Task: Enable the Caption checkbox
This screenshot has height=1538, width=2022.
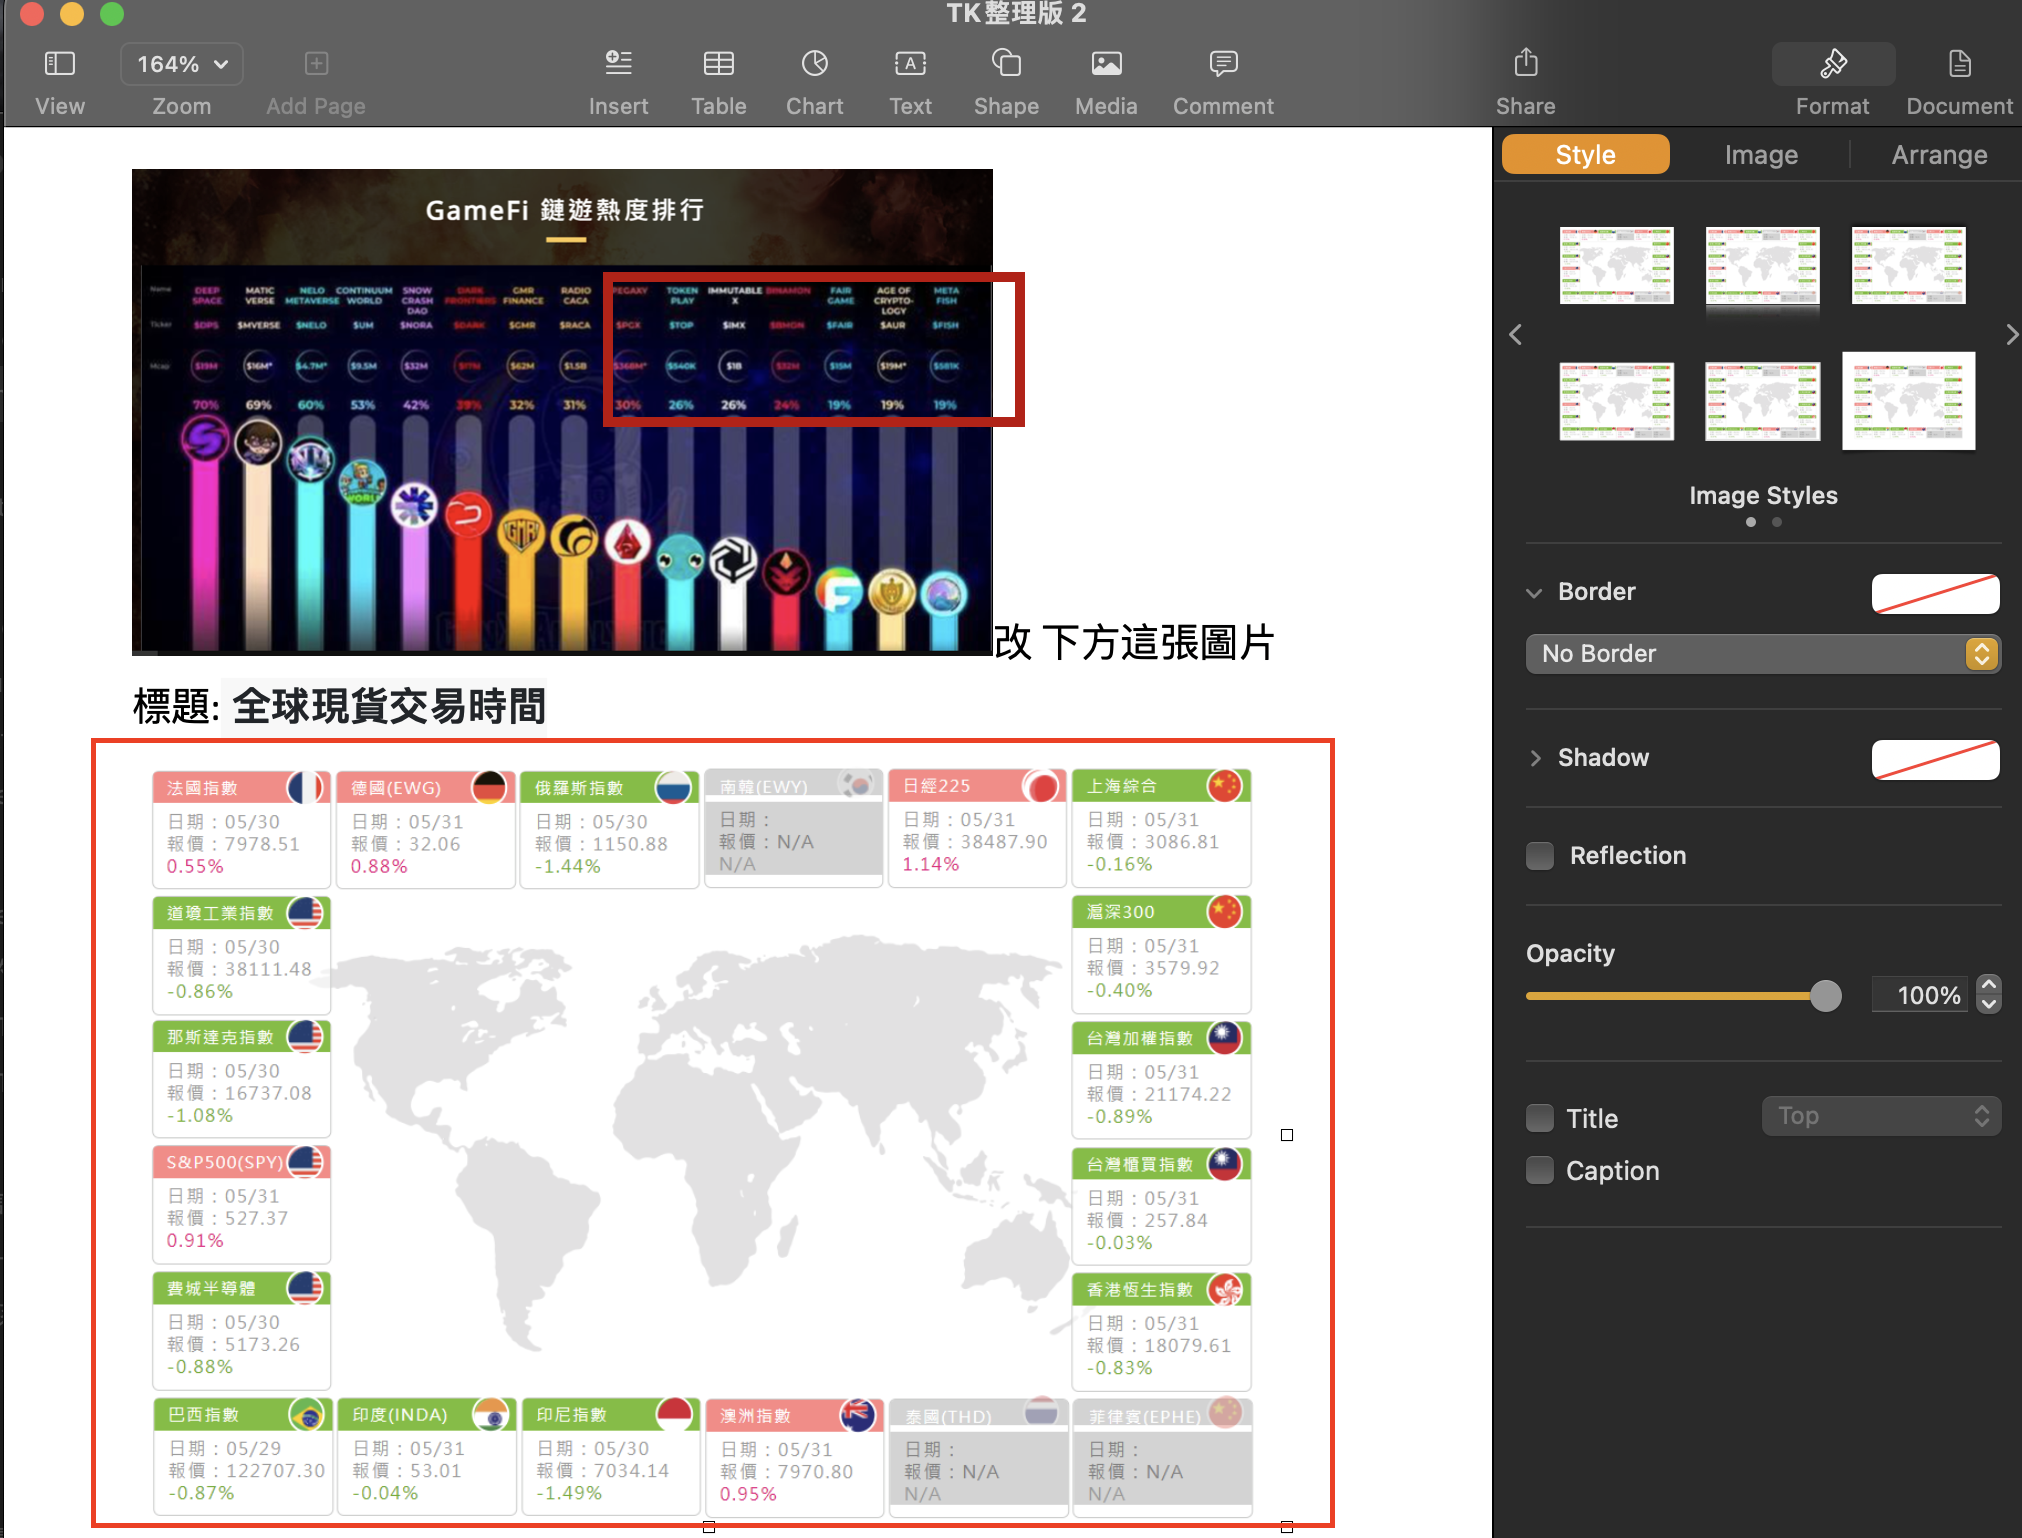Action: pos(1540,1170)
